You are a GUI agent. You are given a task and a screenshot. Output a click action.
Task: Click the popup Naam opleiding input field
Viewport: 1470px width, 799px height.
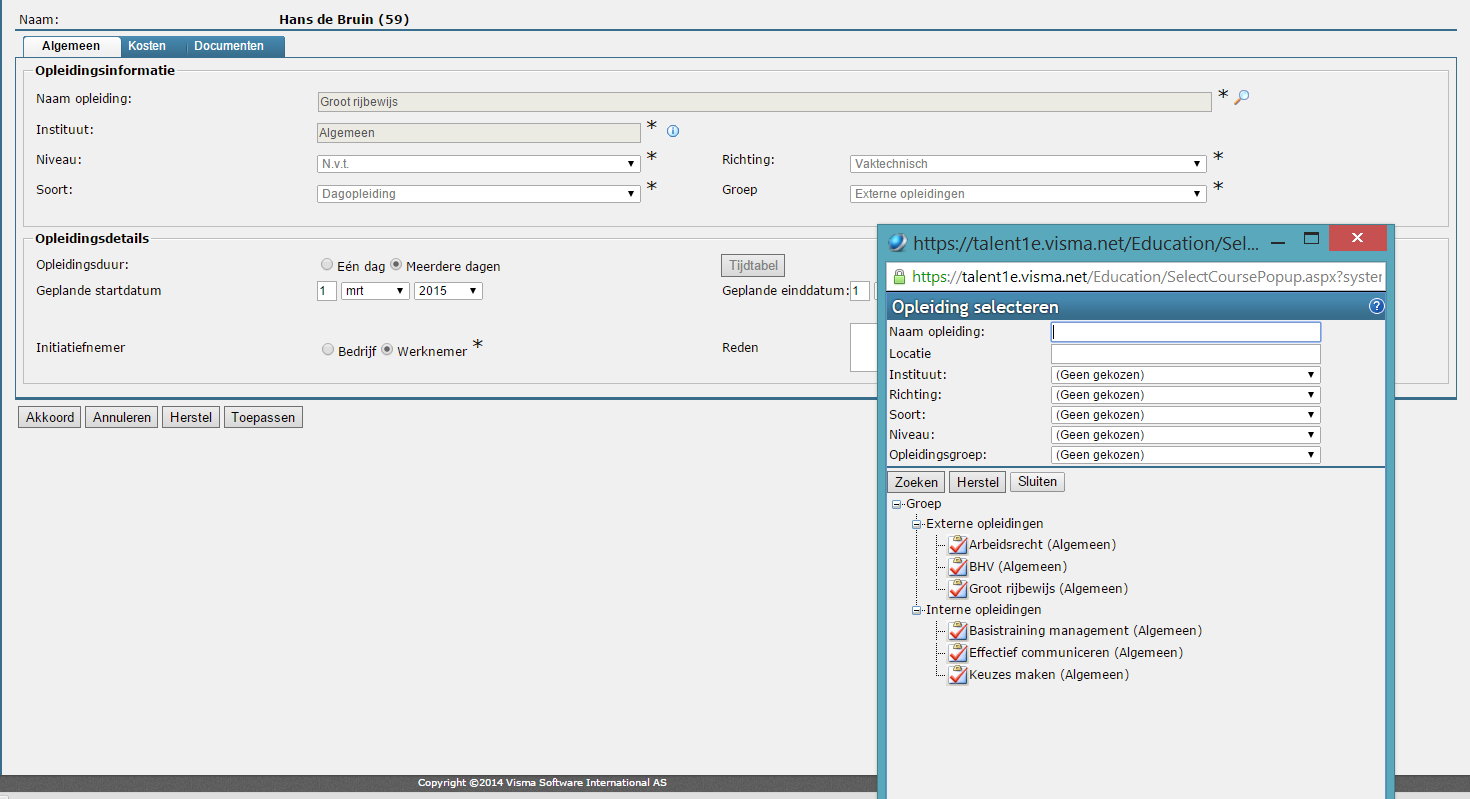click(x=1186, y=332)
